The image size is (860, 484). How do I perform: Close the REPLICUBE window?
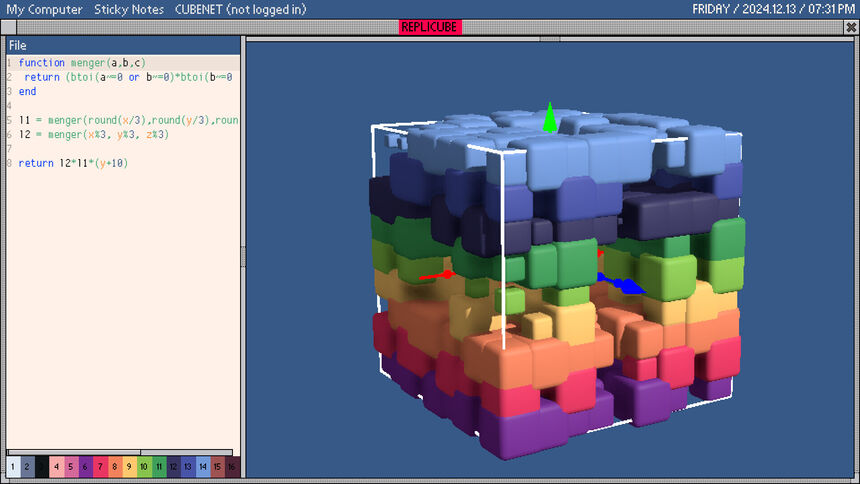pyautogui.click(x=851, y=28)
